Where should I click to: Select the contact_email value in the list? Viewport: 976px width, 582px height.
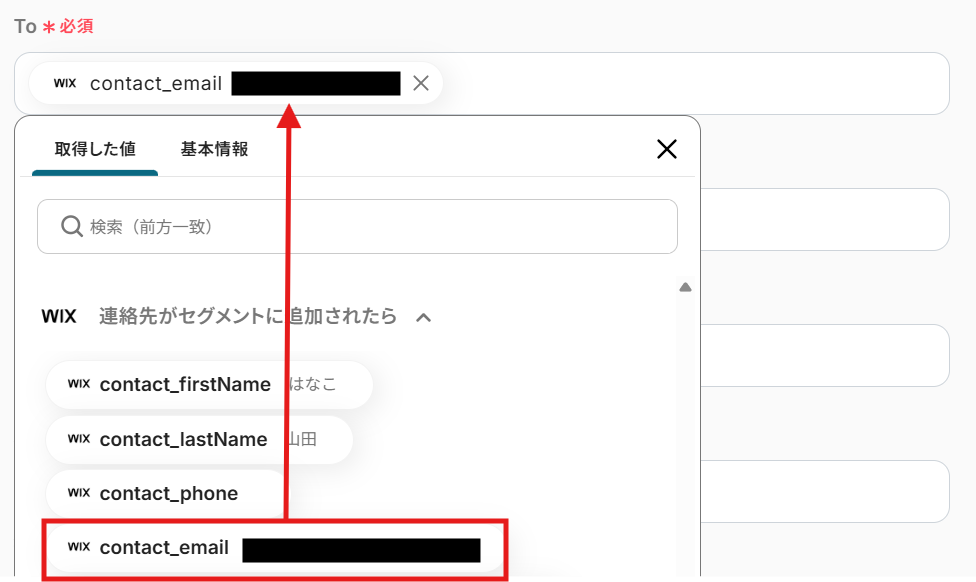(274, 548)
